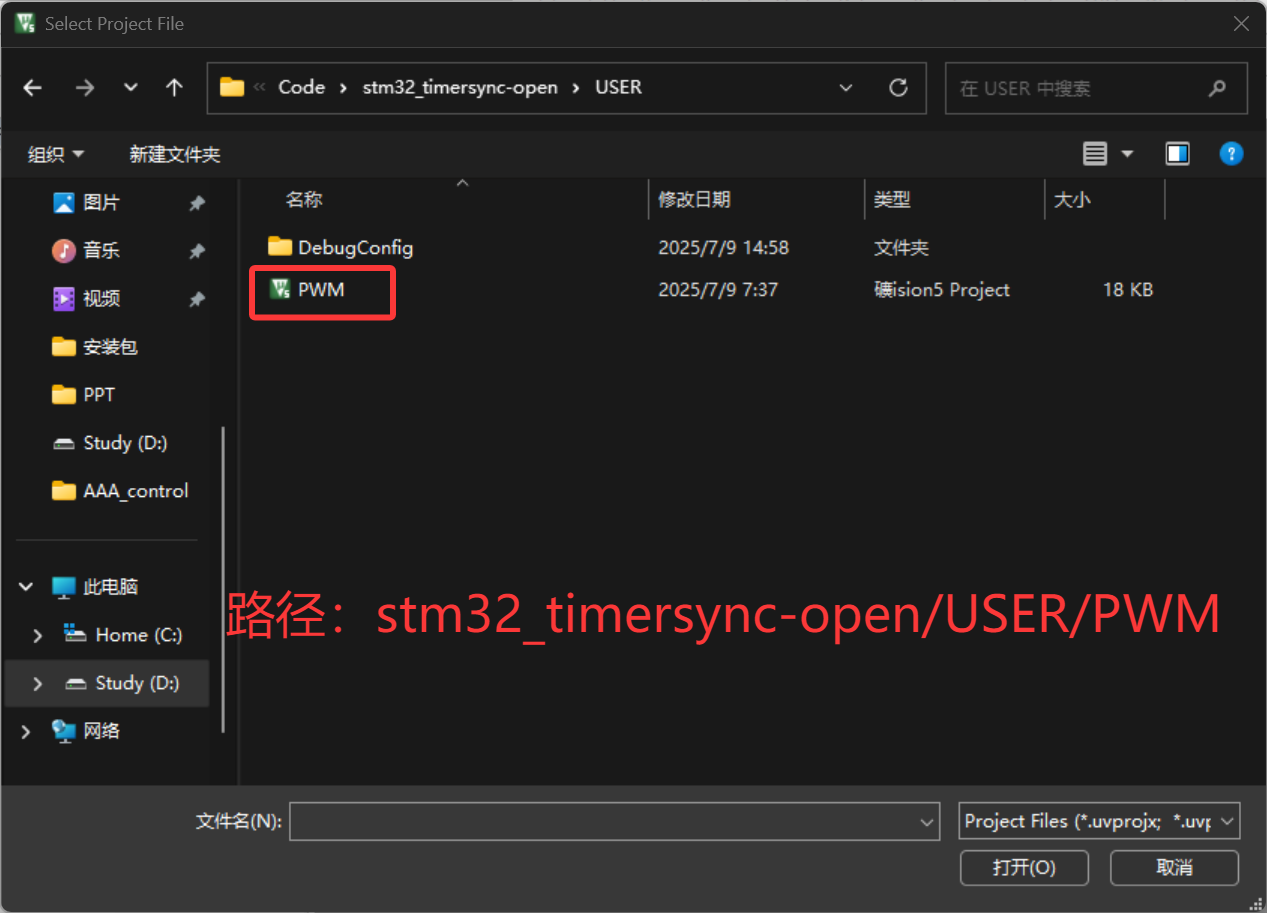Screen dimensions: 1267x913
Task: Expand Home (C:) drive tree node
Action: click(x=38, y=635)
